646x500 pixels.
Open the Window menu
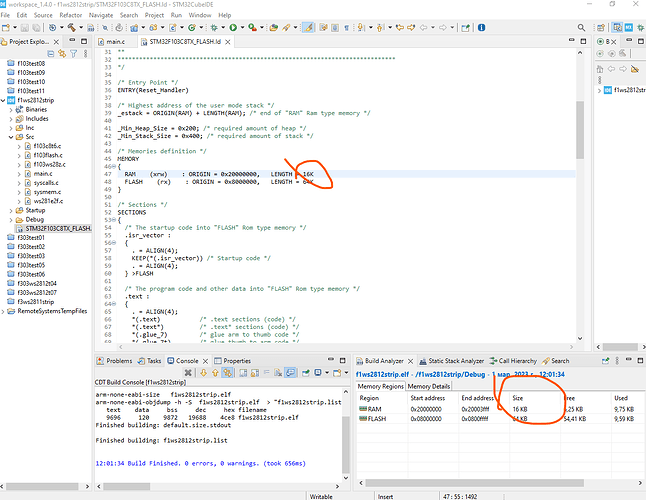point(200,15)
